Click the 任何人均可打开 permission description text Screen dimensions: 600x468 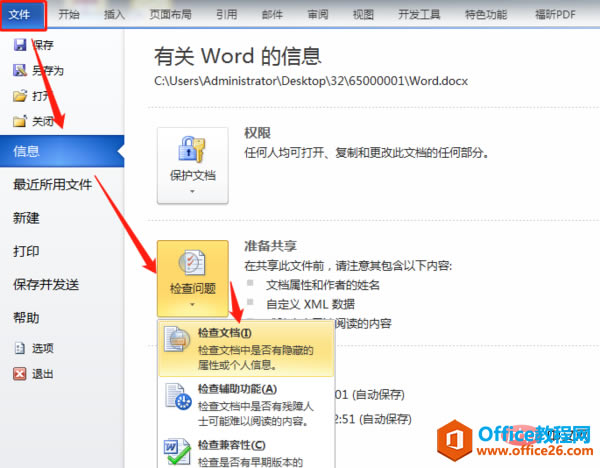point(367,153)
